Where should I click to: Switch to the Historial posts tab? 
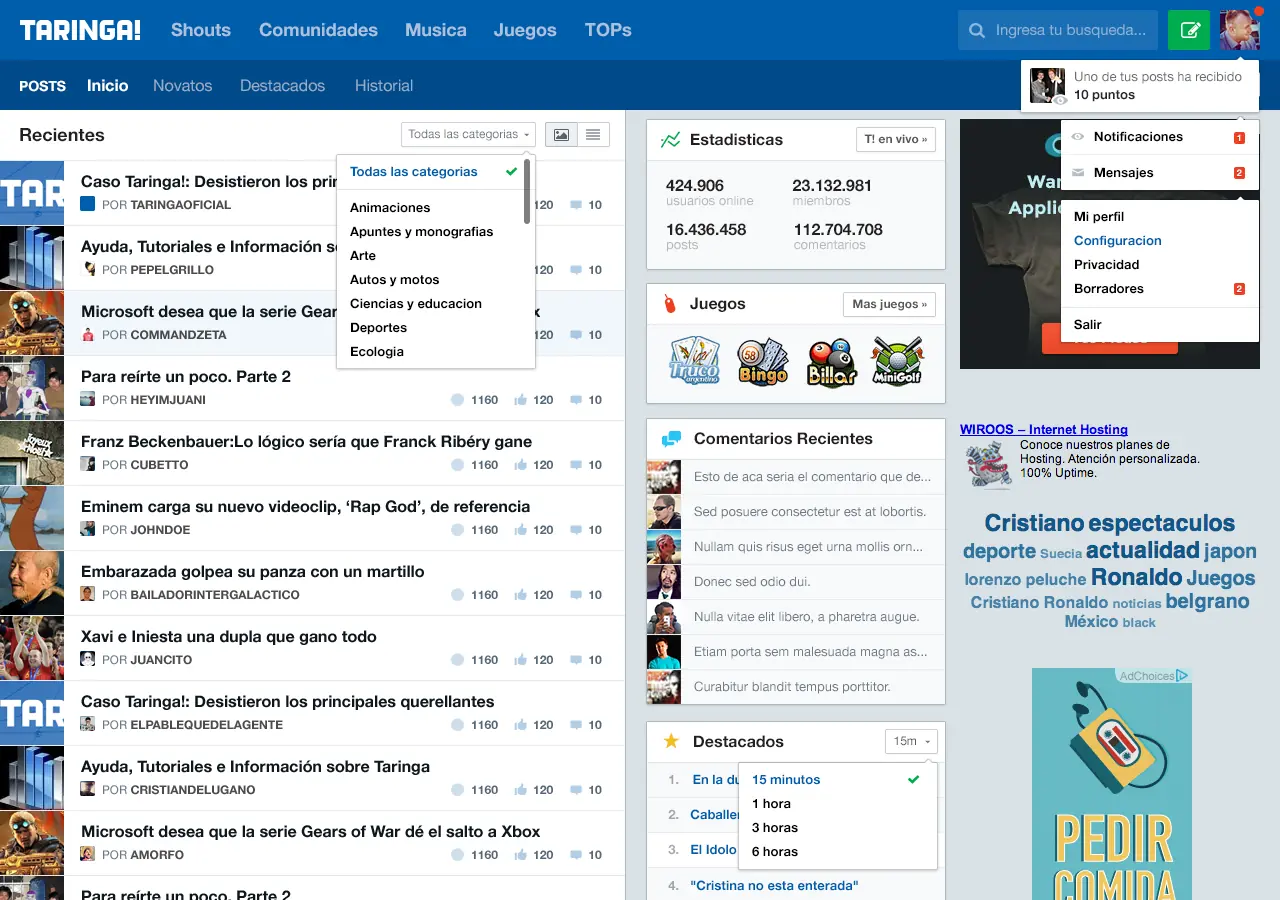384,86
